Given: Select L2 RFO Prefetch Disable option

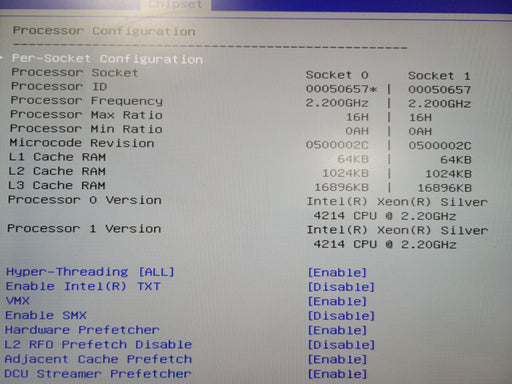Looking at the screenshot, I should (98, 344).
